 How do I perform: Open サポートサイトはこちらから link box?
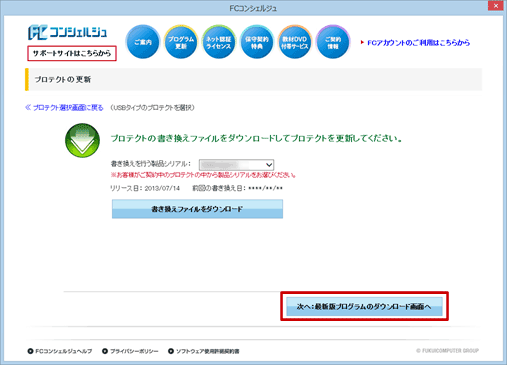pos(72,53)
